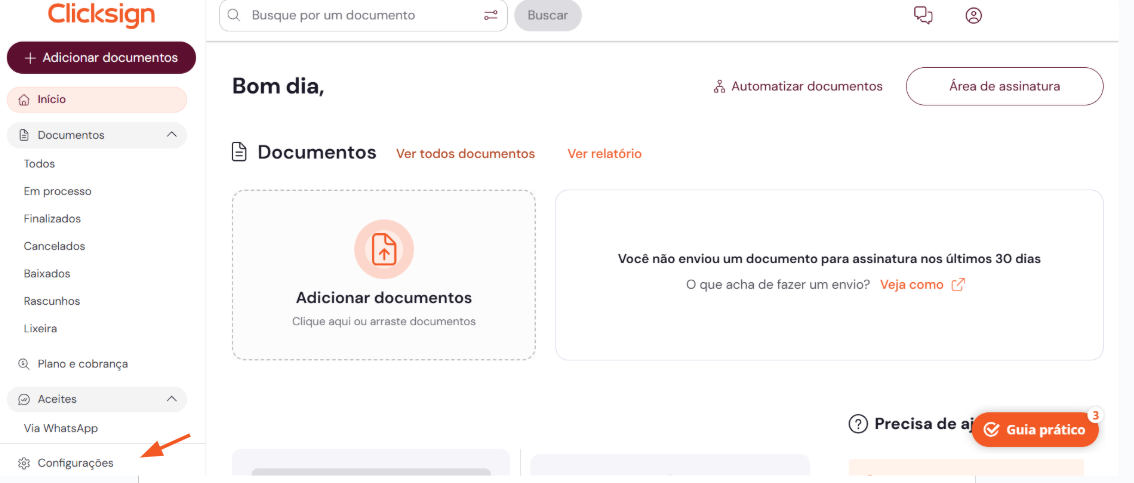
Task: Click the upload document circle icon
Action: click(x=384, y=249)
